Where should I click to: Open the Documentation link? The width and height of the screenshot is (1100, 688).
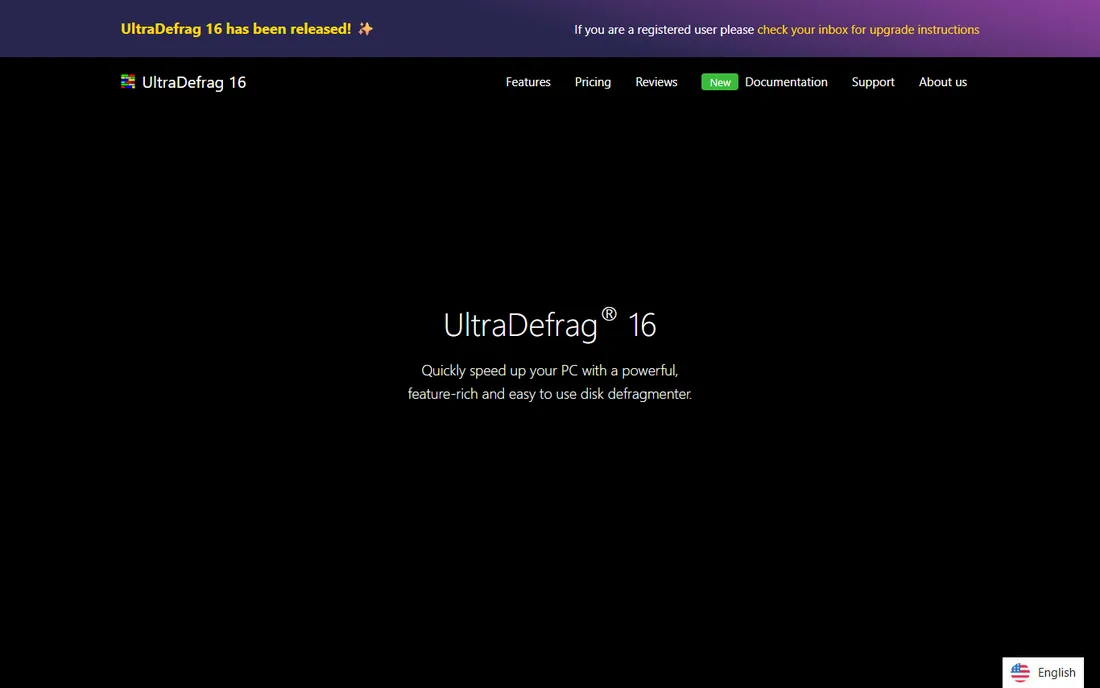click(786, 82)
